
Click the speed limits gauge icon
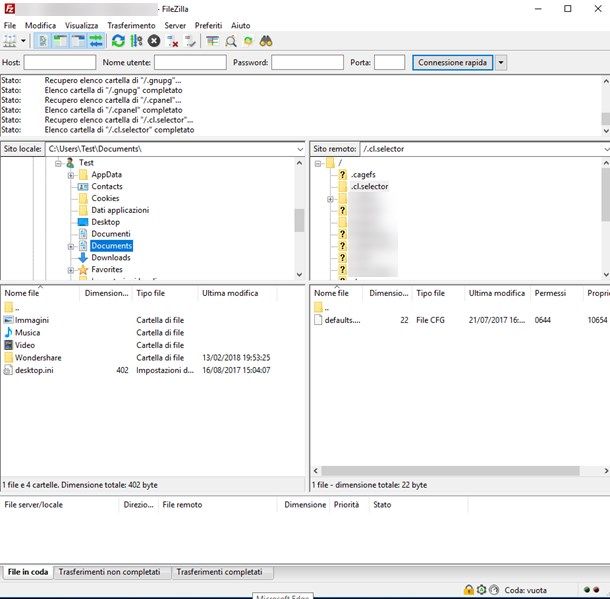[x=494, y=590]
